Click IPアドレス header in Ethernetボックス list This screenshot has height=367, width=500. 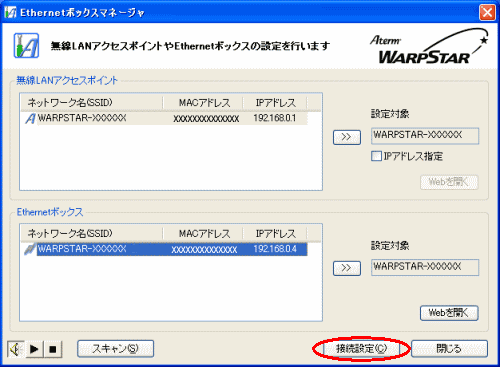[275, 234]
